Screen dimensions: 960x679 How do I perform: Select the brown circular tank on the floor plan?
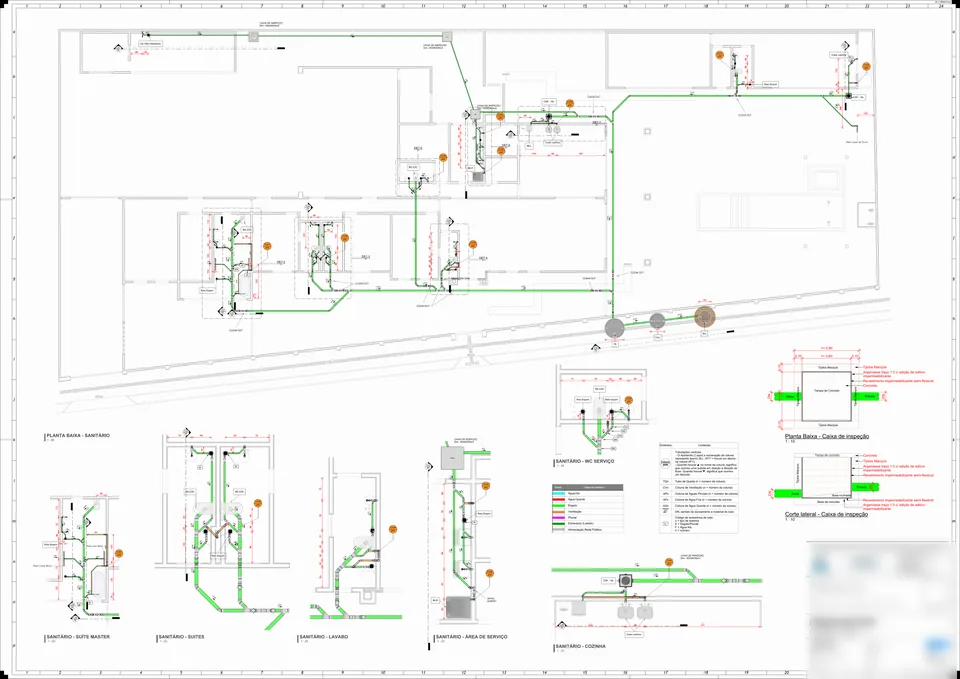pos(705,317)
